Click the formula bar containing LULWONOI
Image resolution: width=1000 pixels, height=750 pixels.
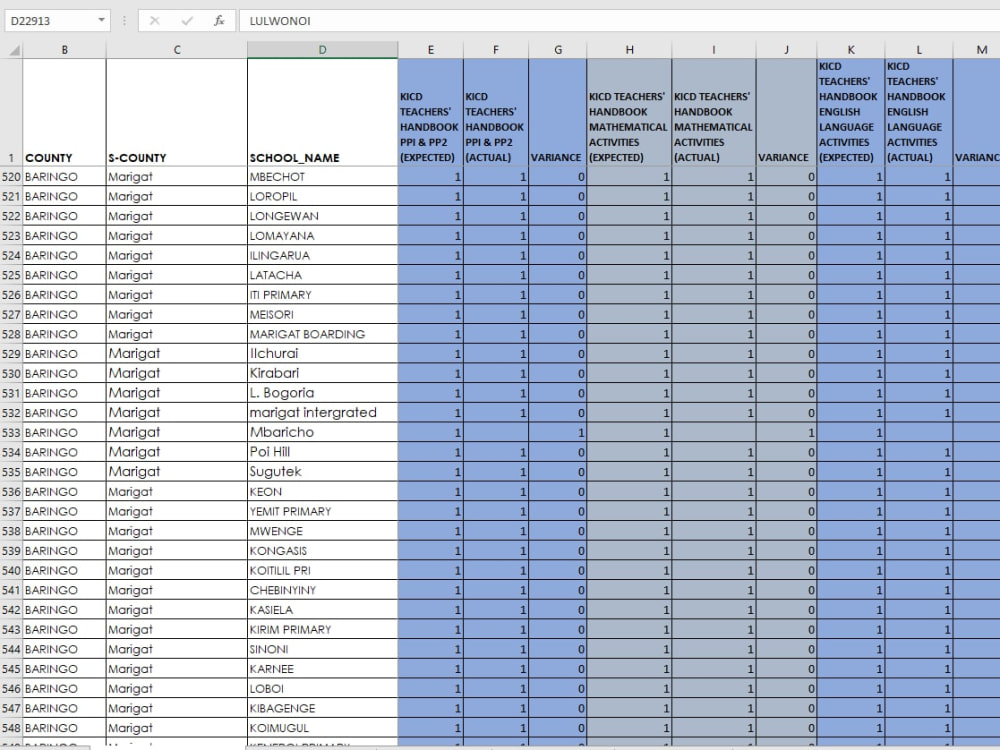click(x=619, y=20)
